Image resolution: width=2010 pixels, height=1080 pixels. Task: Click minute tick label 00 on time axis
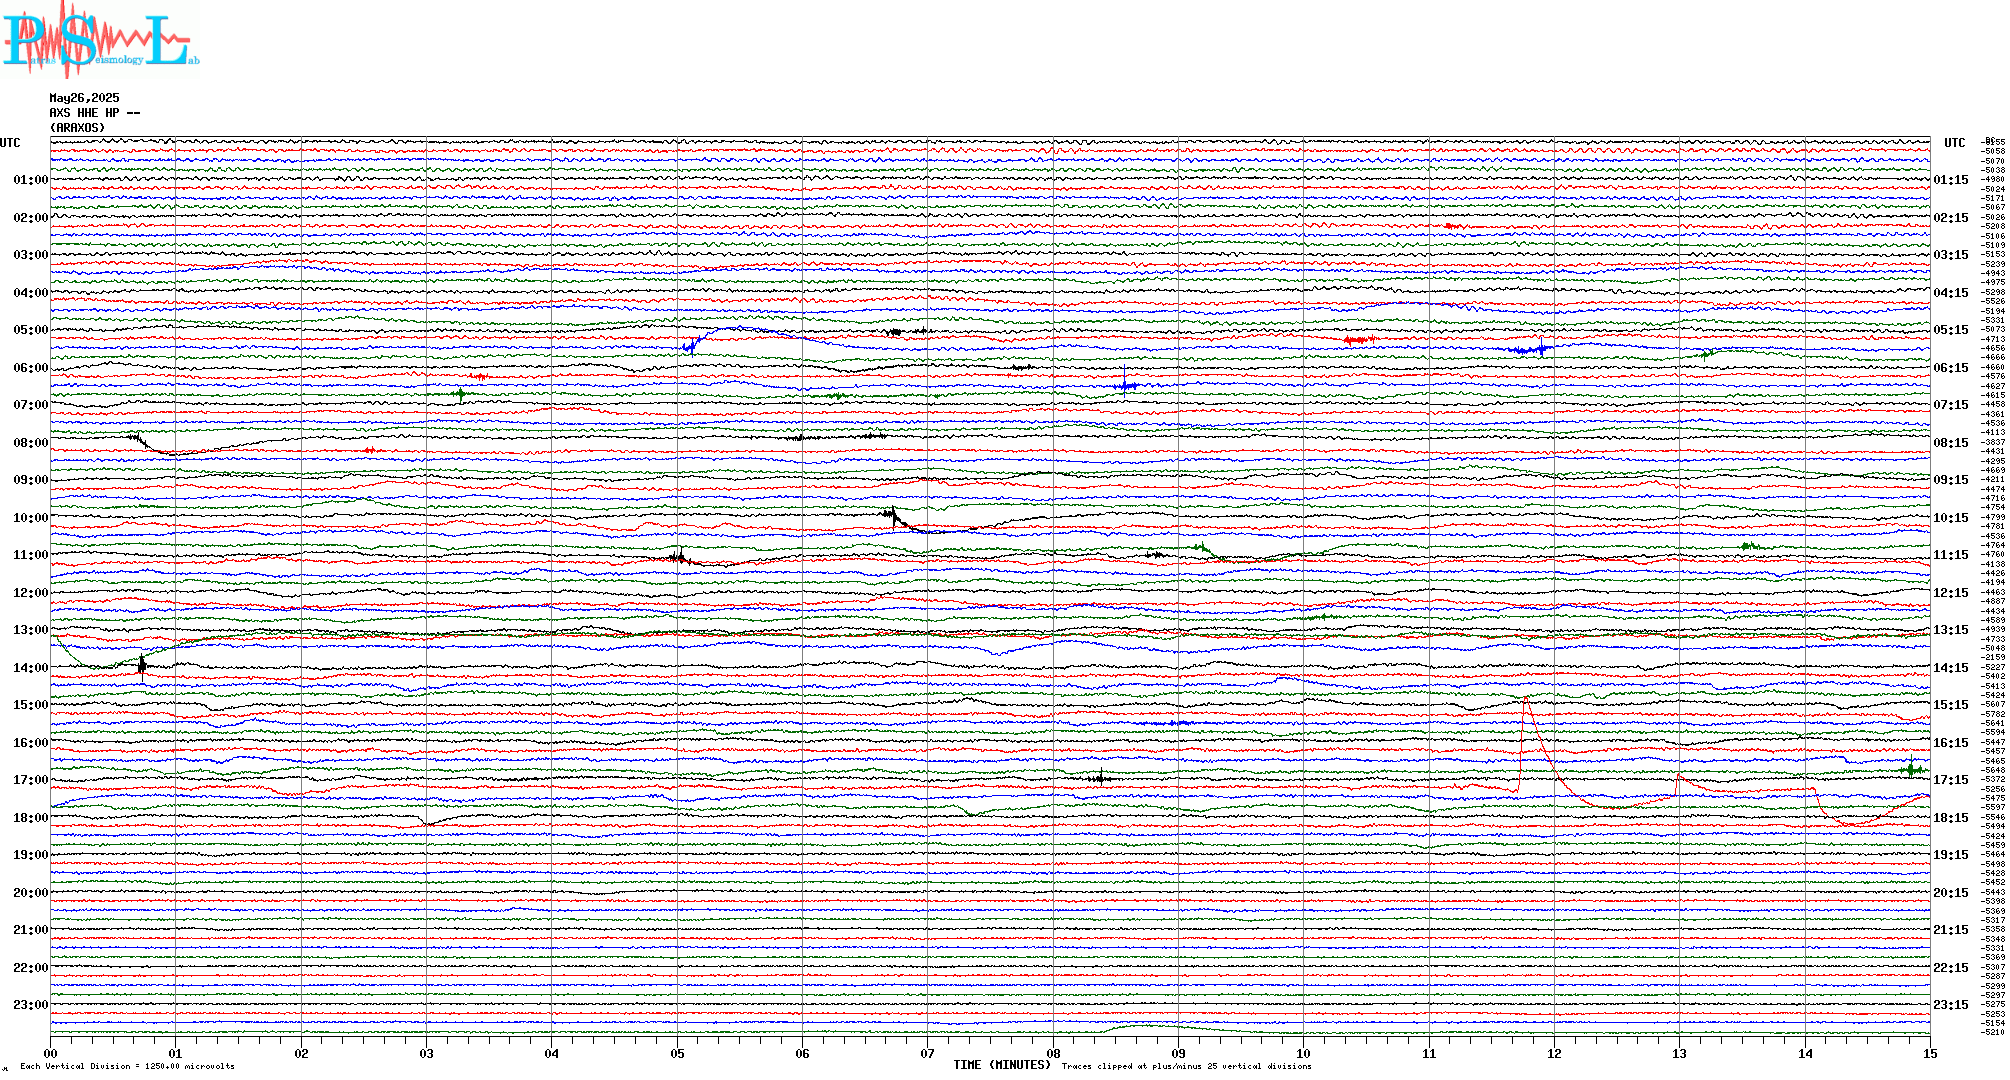[50, 1053]
